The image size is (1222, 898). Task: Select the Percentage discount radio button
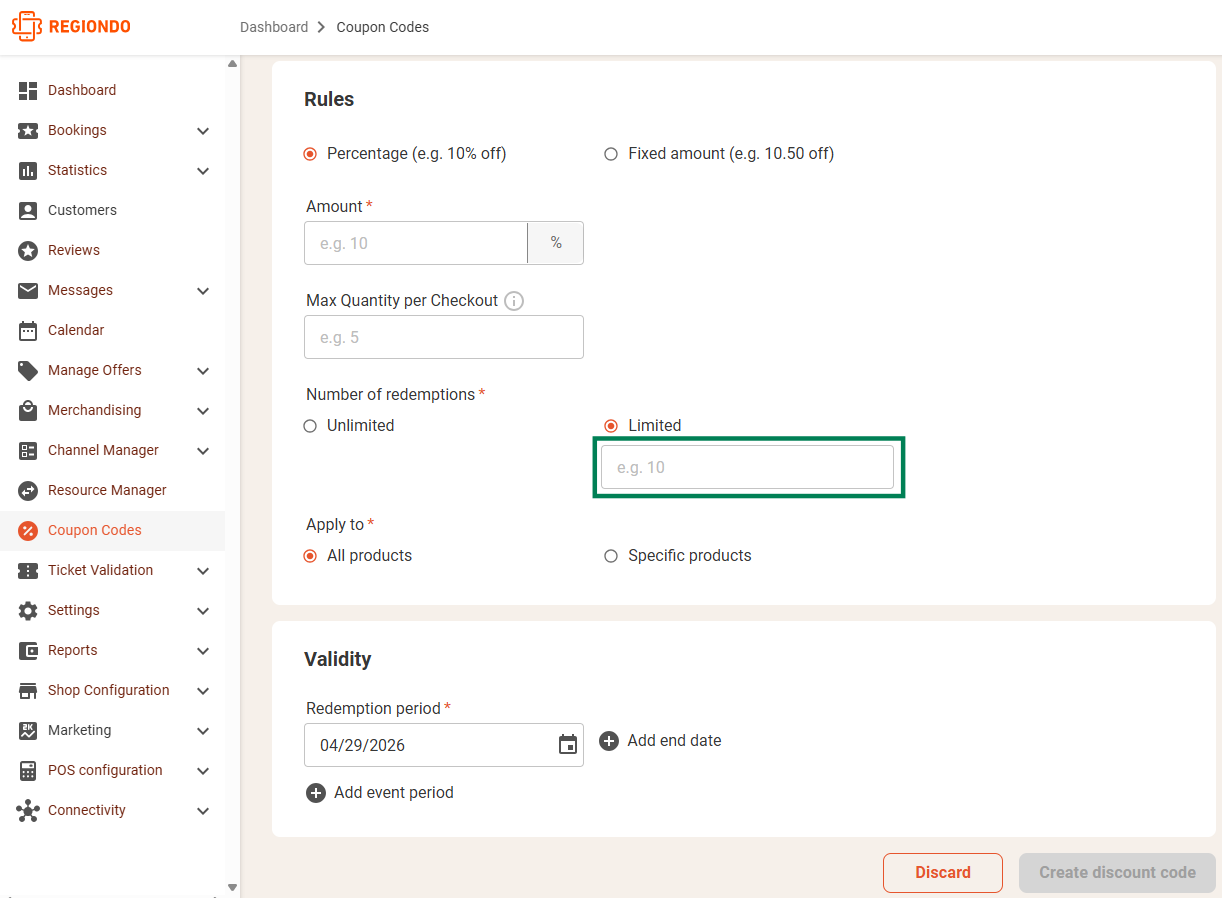point(310,154)
